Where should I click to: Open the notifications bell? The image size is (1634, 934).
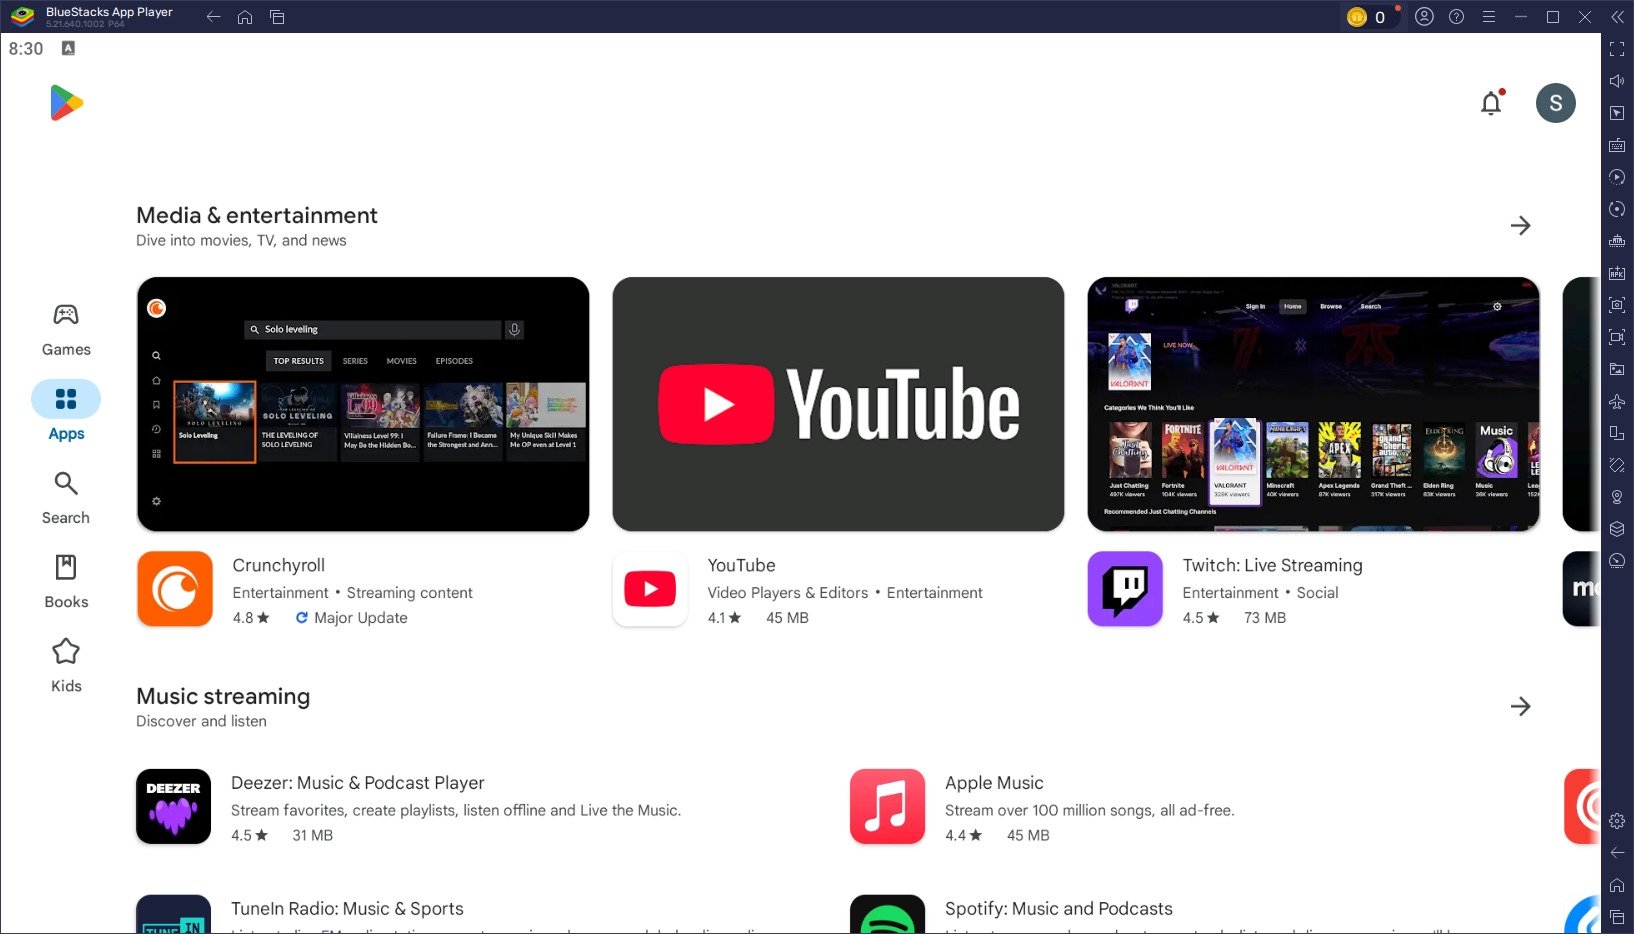click(x=1491, y=103)
